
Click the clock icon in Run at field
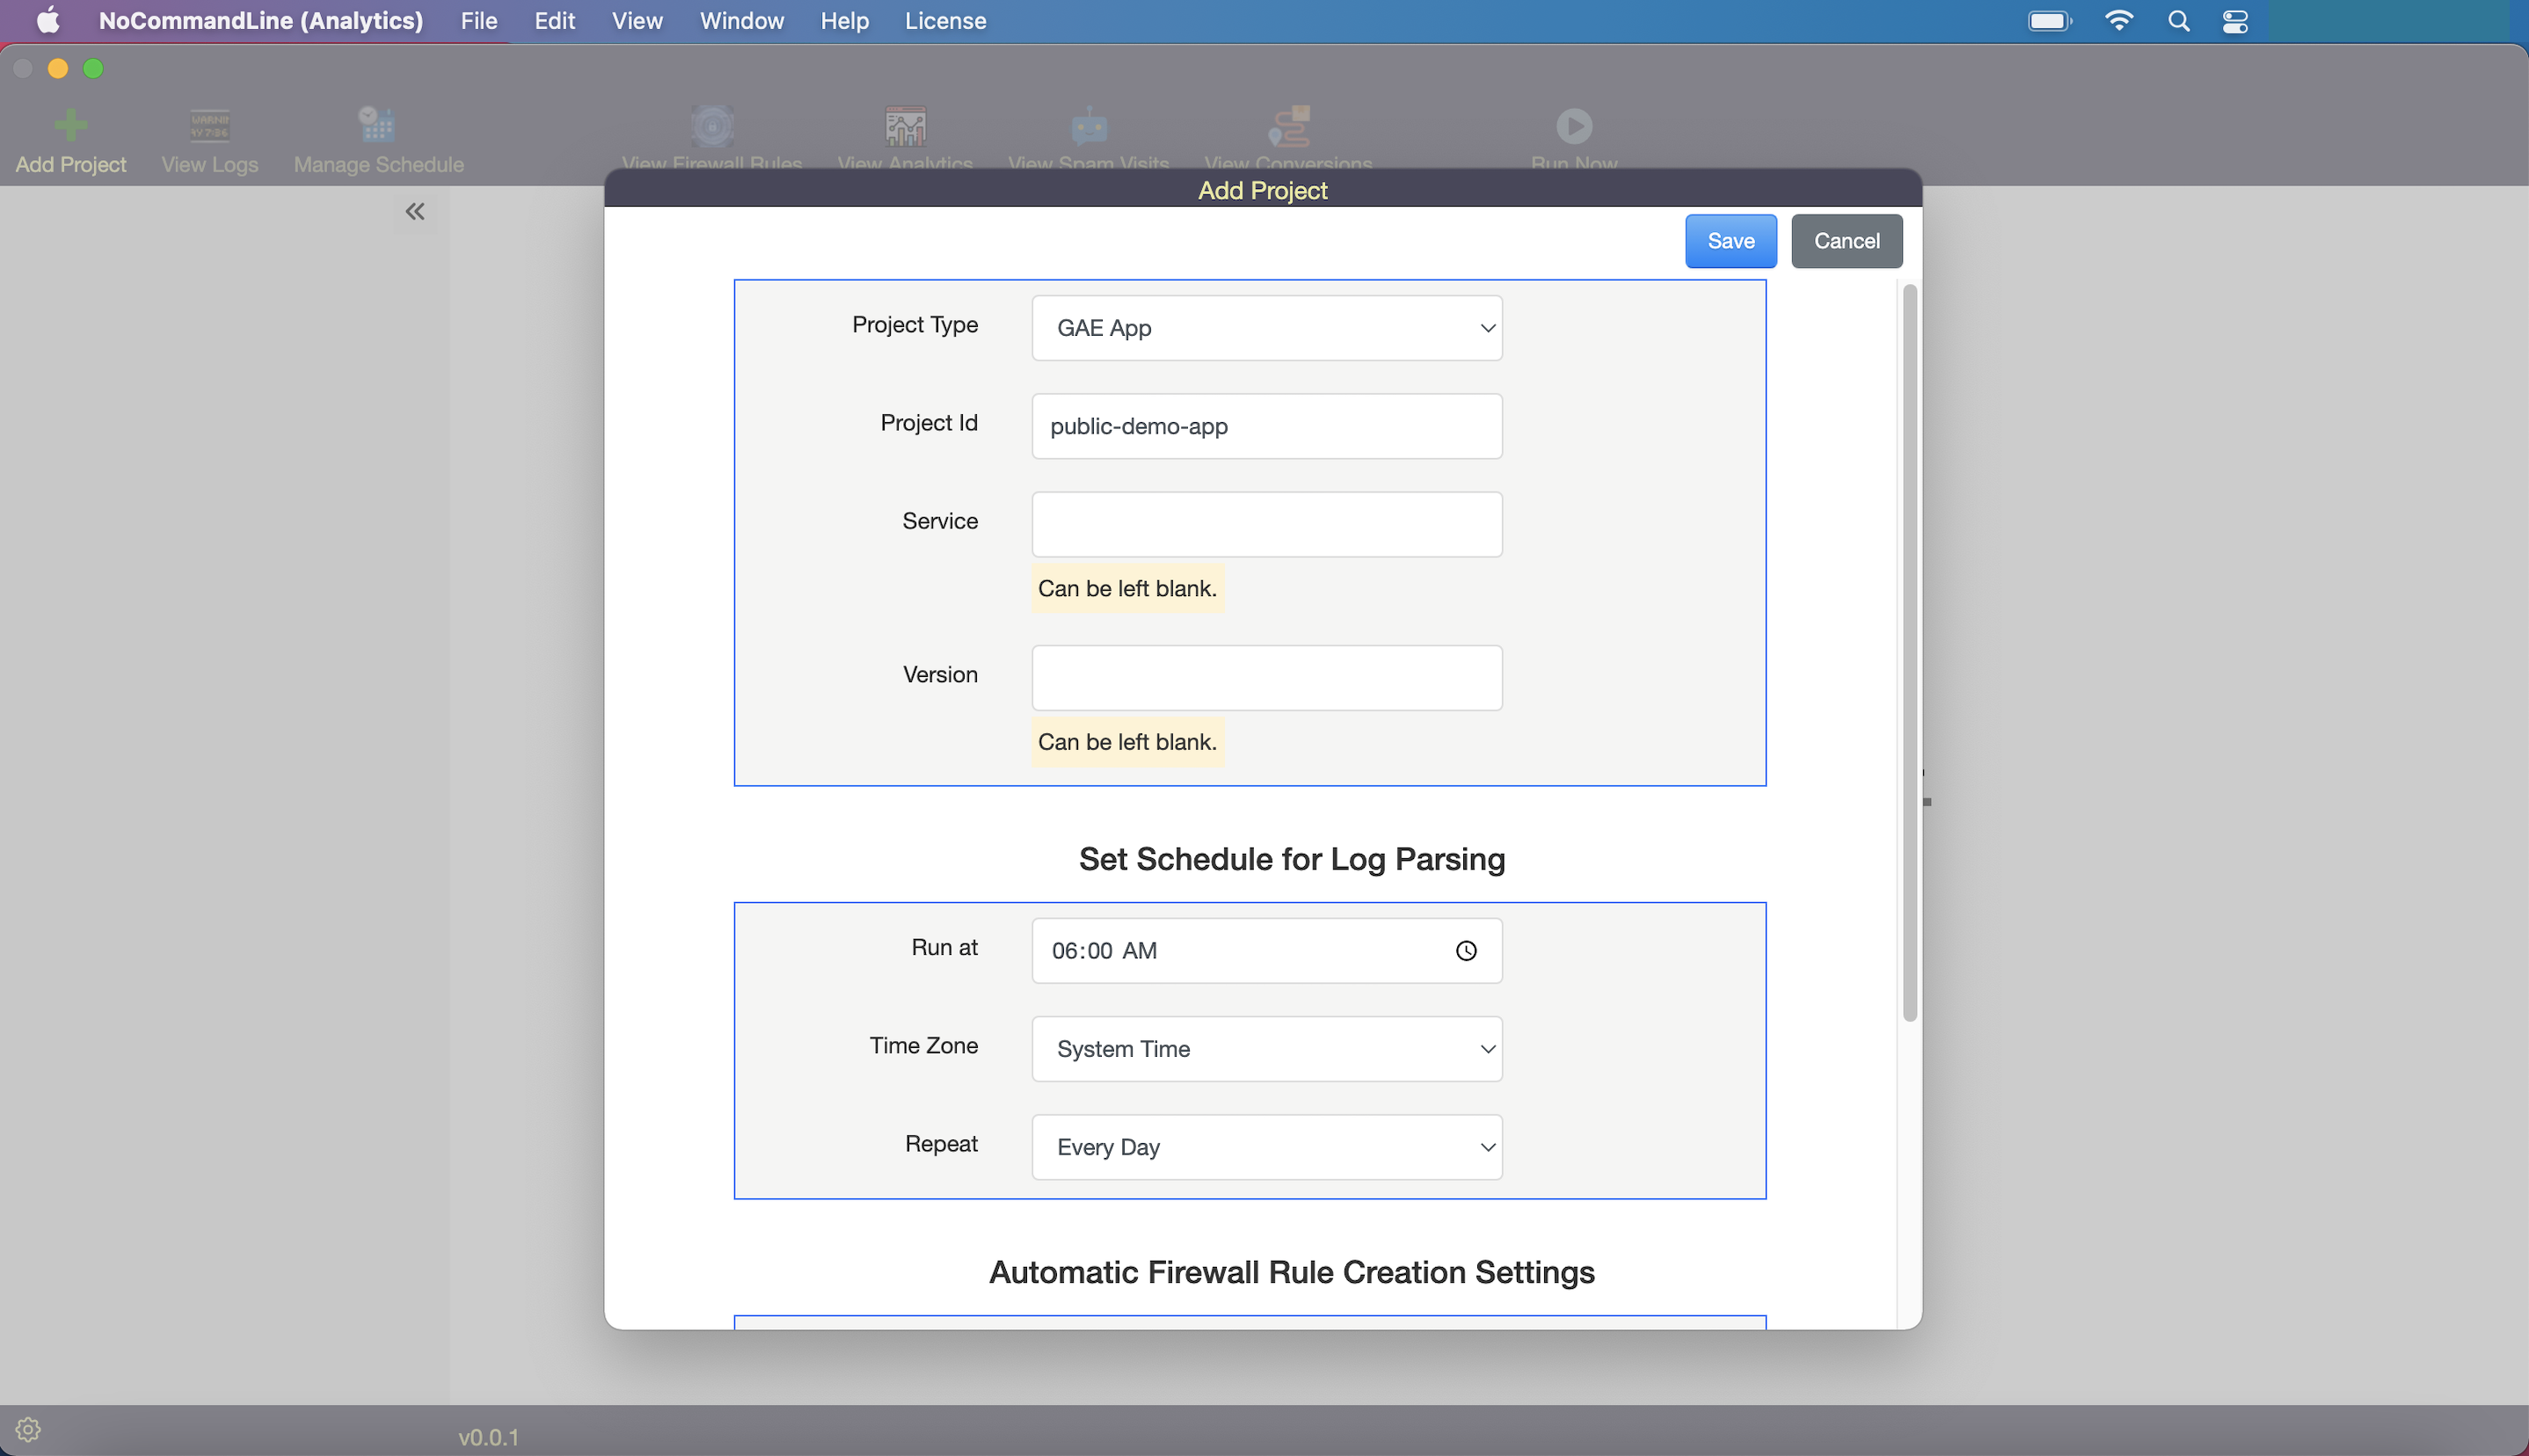[1466, 951]
